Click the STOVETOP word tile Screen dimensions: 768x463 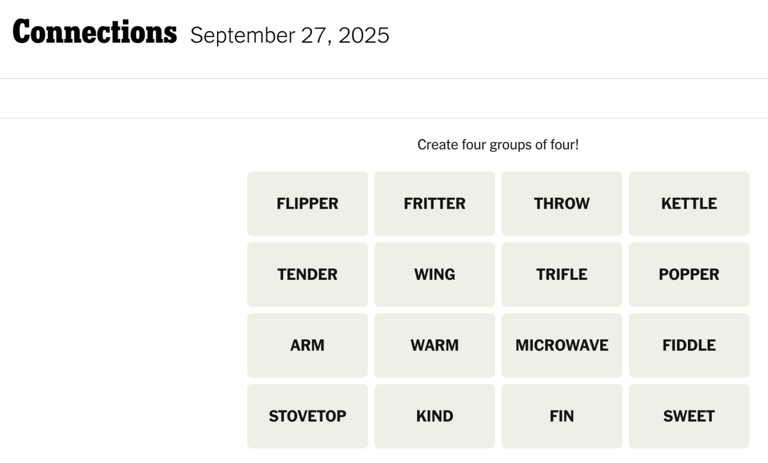[307, 417]
